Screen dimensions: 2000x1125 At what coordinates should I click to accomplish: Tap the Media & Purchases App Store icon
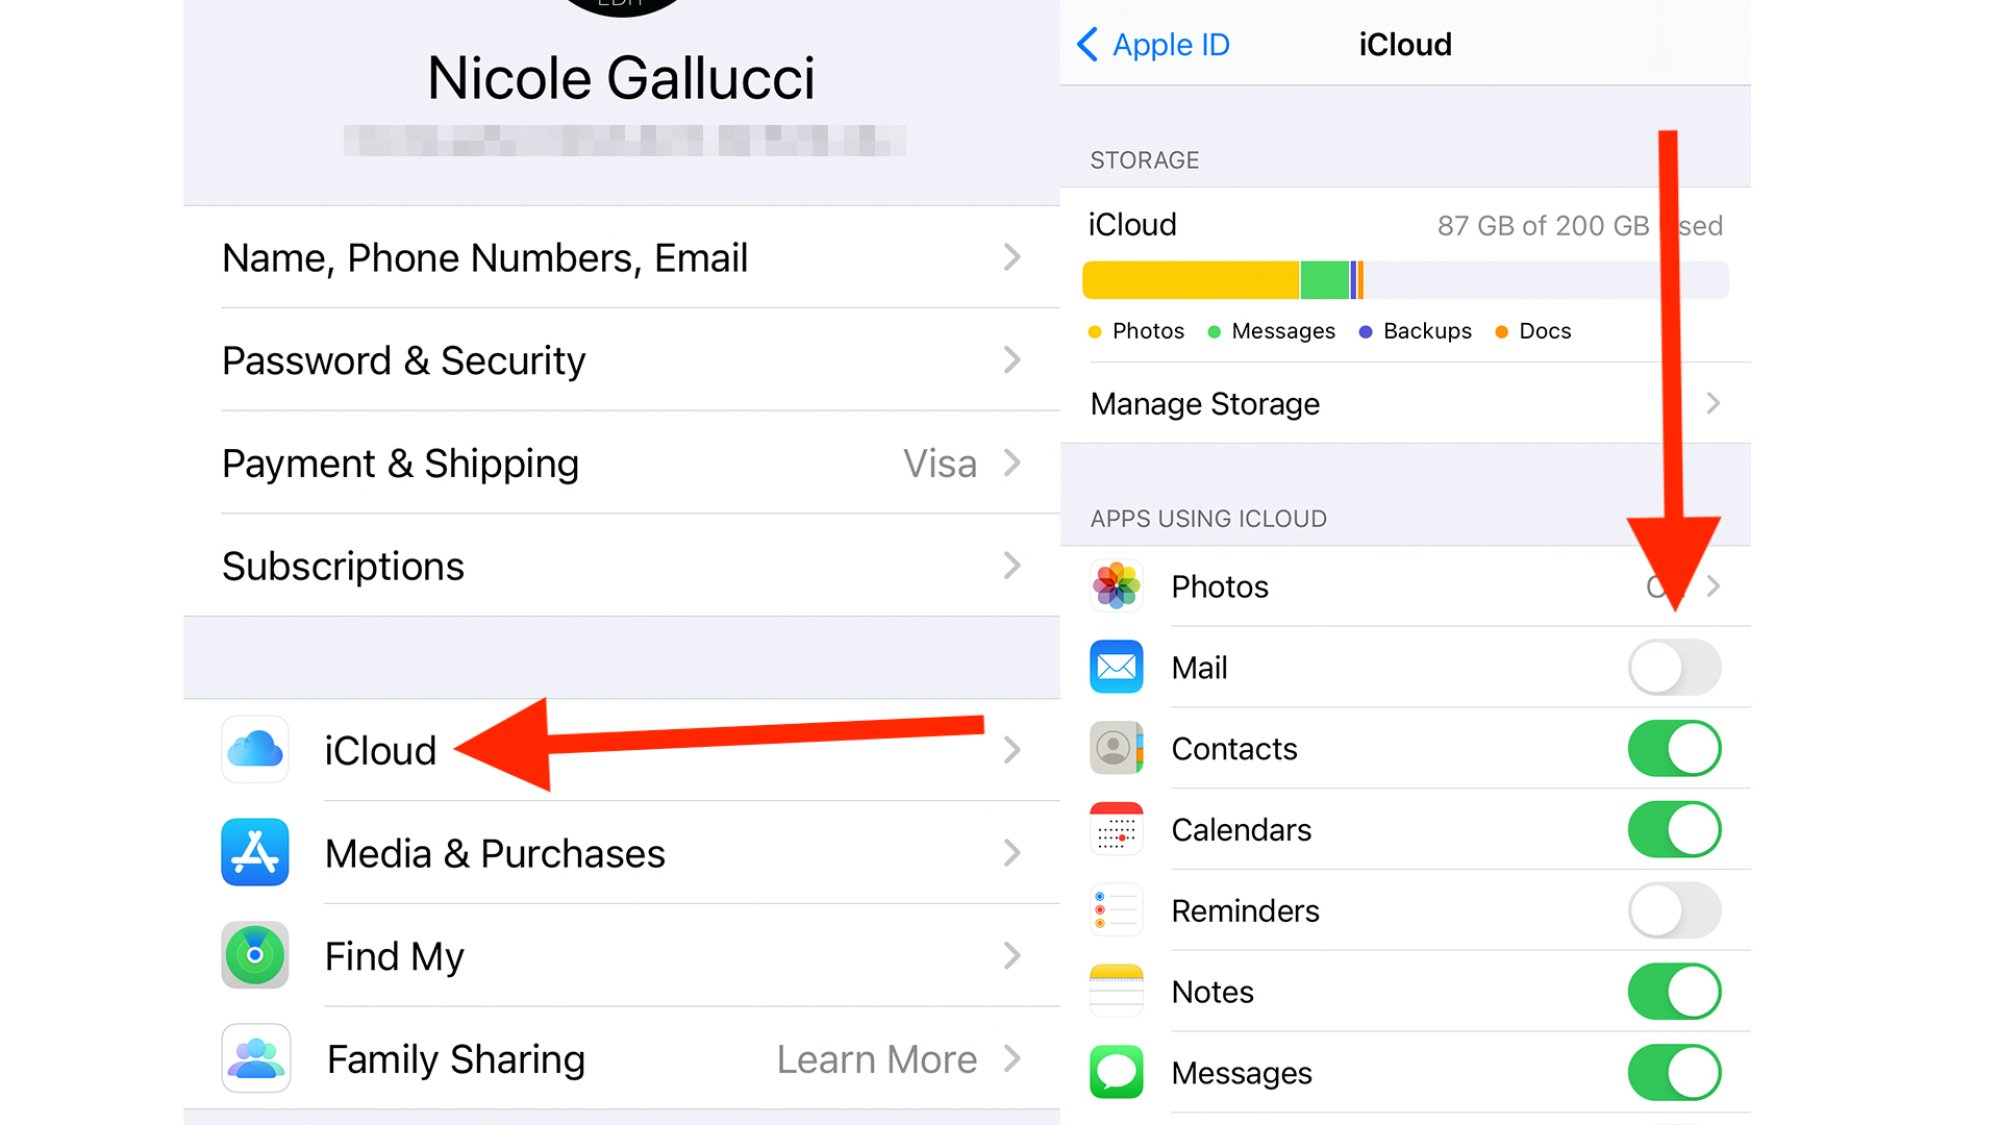click(255, 852)
